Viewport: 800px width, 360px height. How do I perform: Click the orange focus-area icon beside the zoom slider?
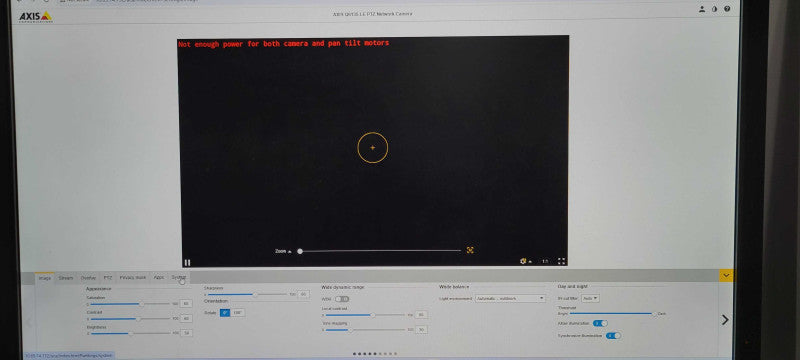coord(470,250)
